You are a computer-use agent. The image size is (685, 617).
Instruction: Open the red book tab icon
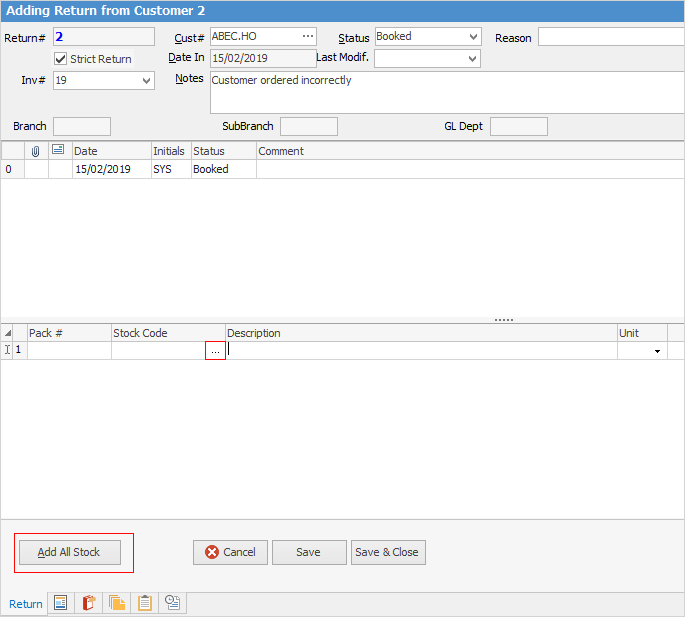89,603
